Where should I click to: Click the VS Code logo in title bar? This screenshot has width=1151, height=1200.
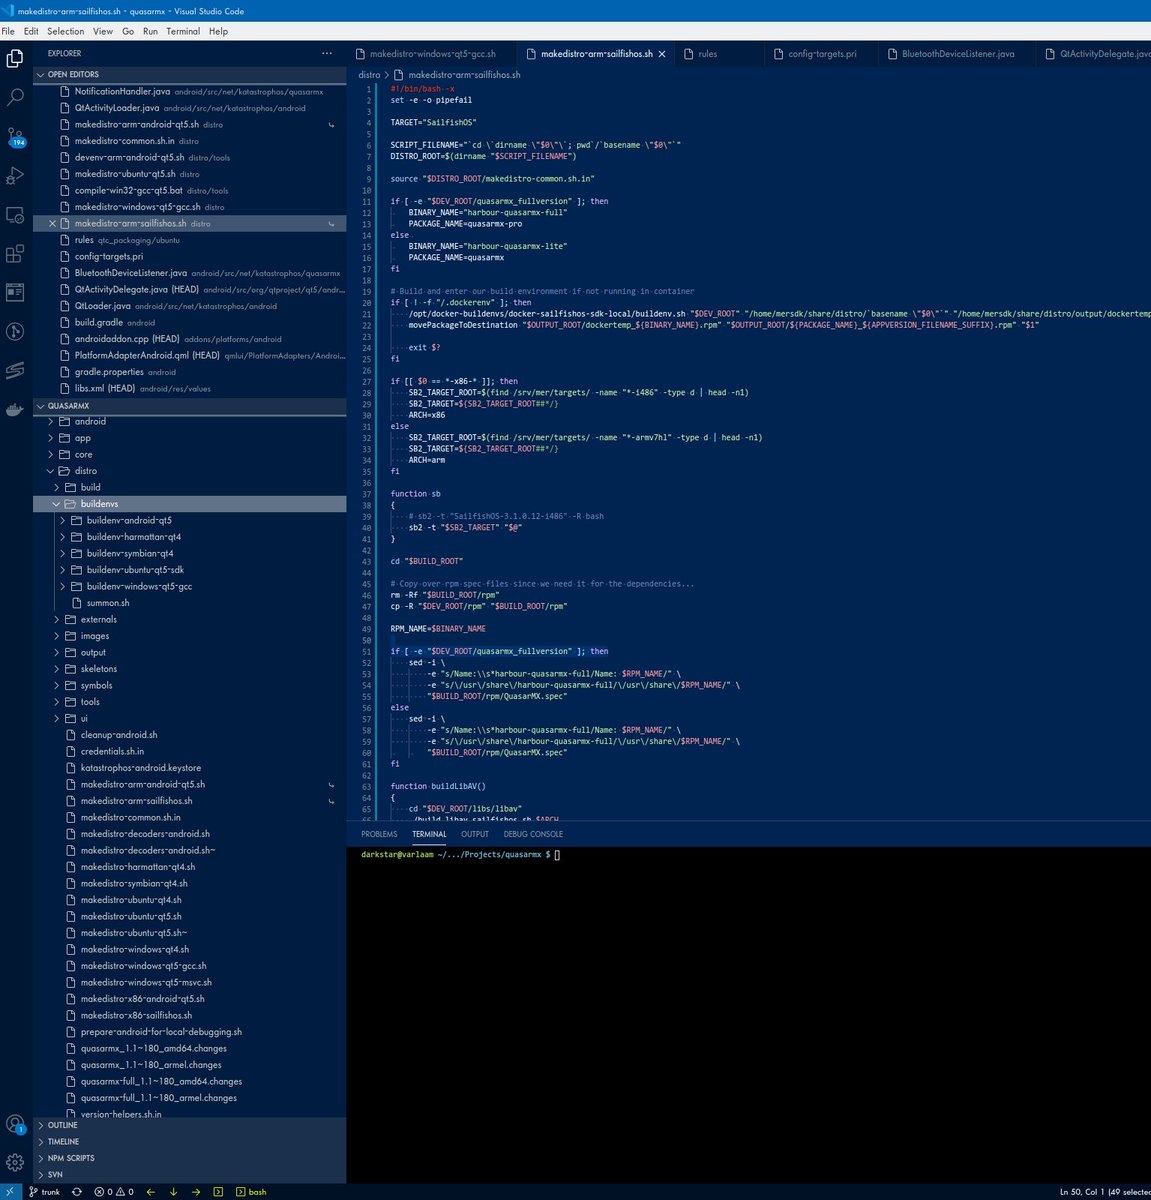8,11
